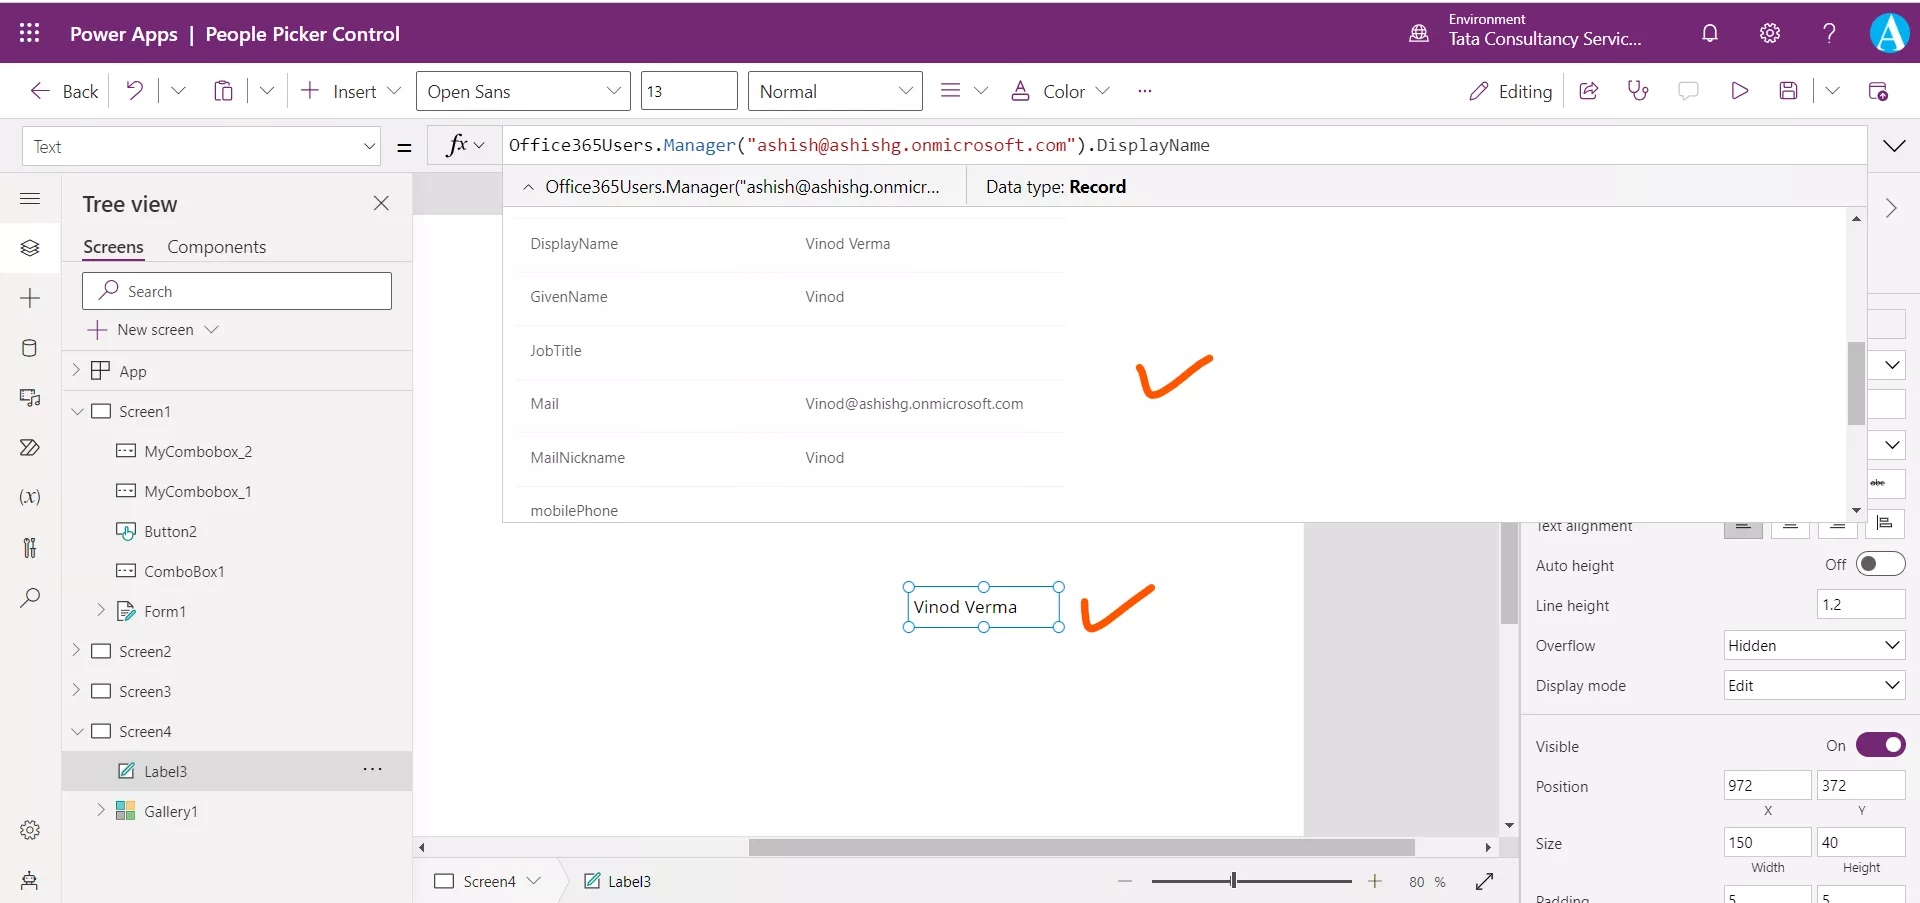Open the Data cylinder icon

[x=30, y=348]
